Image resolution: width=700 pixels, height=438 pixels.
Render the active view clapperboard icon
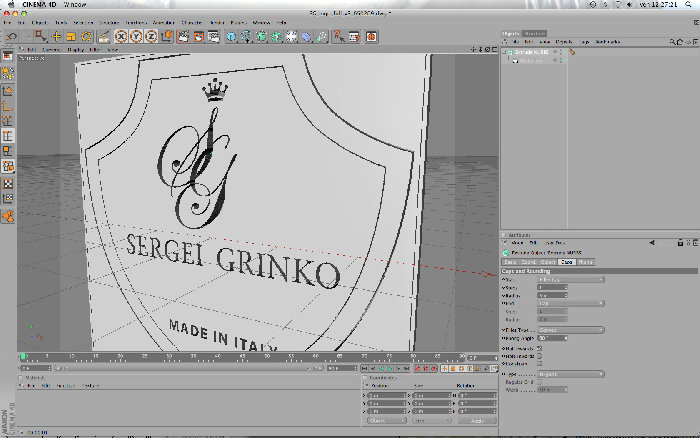pyautogui.click(x=183, y=37)
